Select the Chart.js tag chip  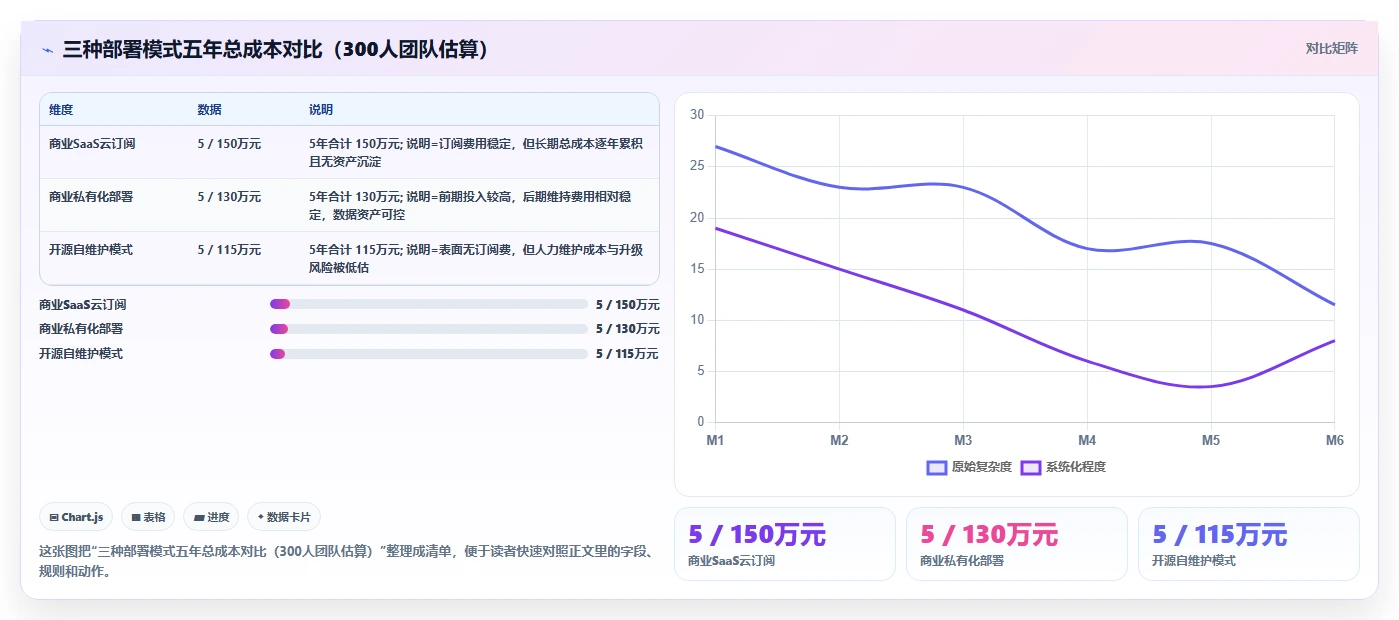pyautogui.click(x=76, y=517)
